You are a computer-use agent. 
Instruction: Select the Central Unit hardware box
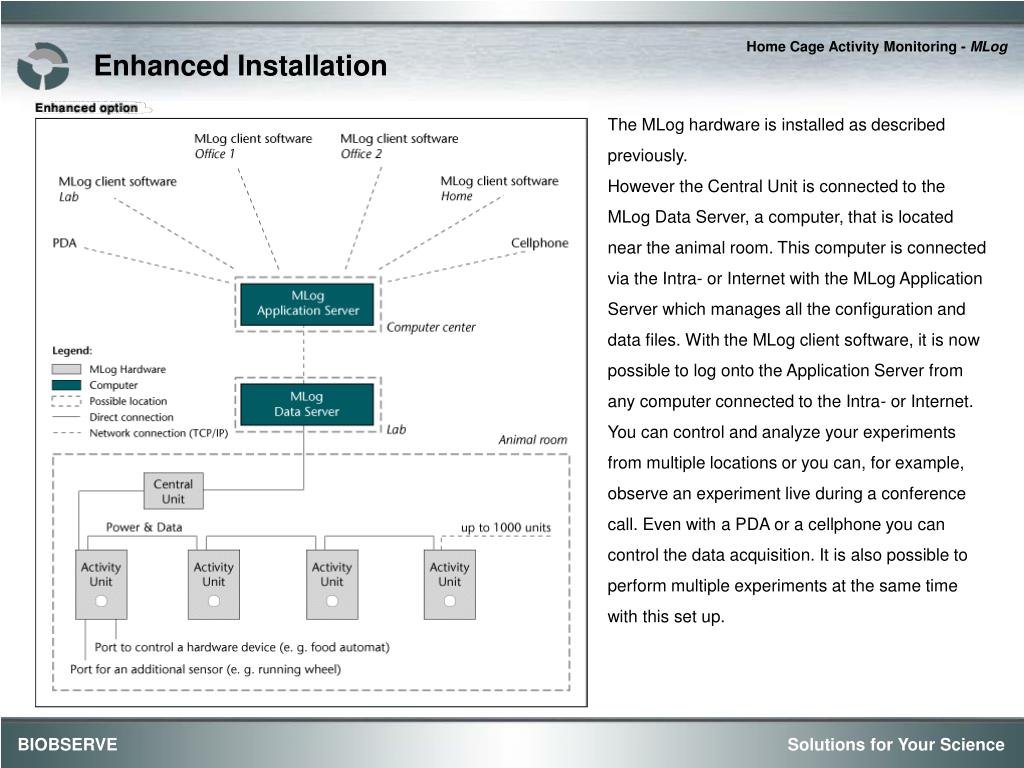(173, 491)
